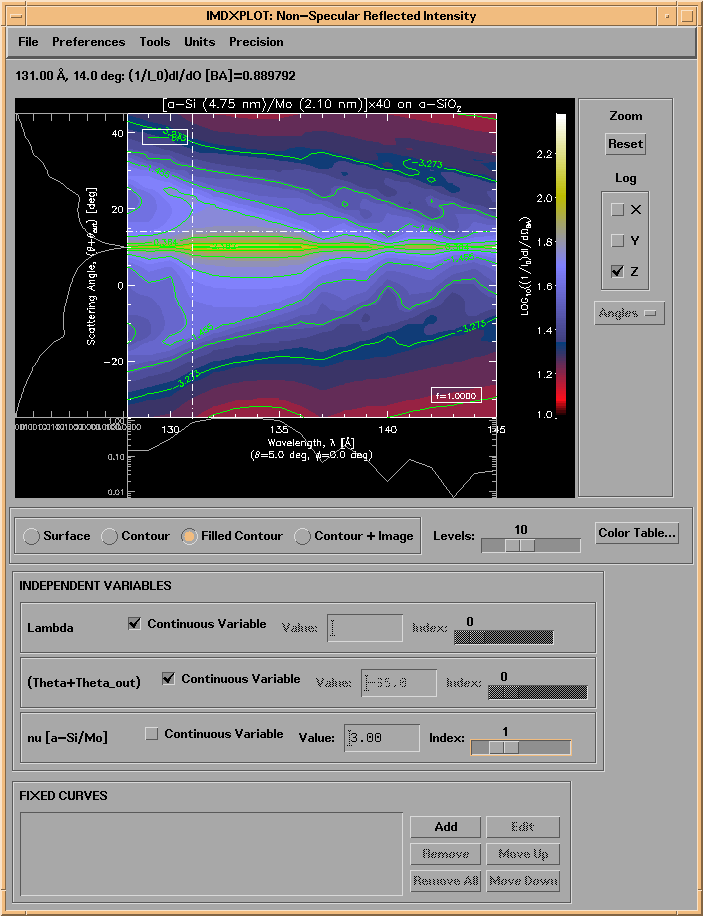Adjust the Lambda Index slider
Viewport: 703px width, 916px height.
pyautogui.click(x=504, y=637)
